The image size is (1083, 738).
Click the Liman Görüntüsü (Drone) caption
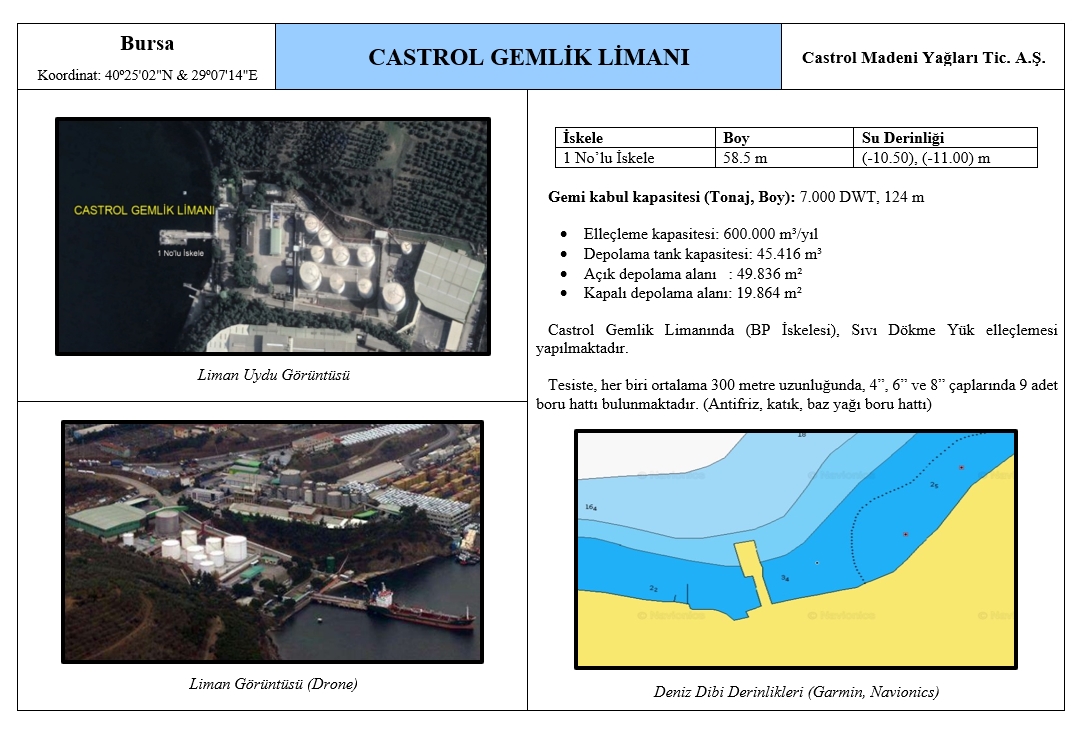pos(274,684)
